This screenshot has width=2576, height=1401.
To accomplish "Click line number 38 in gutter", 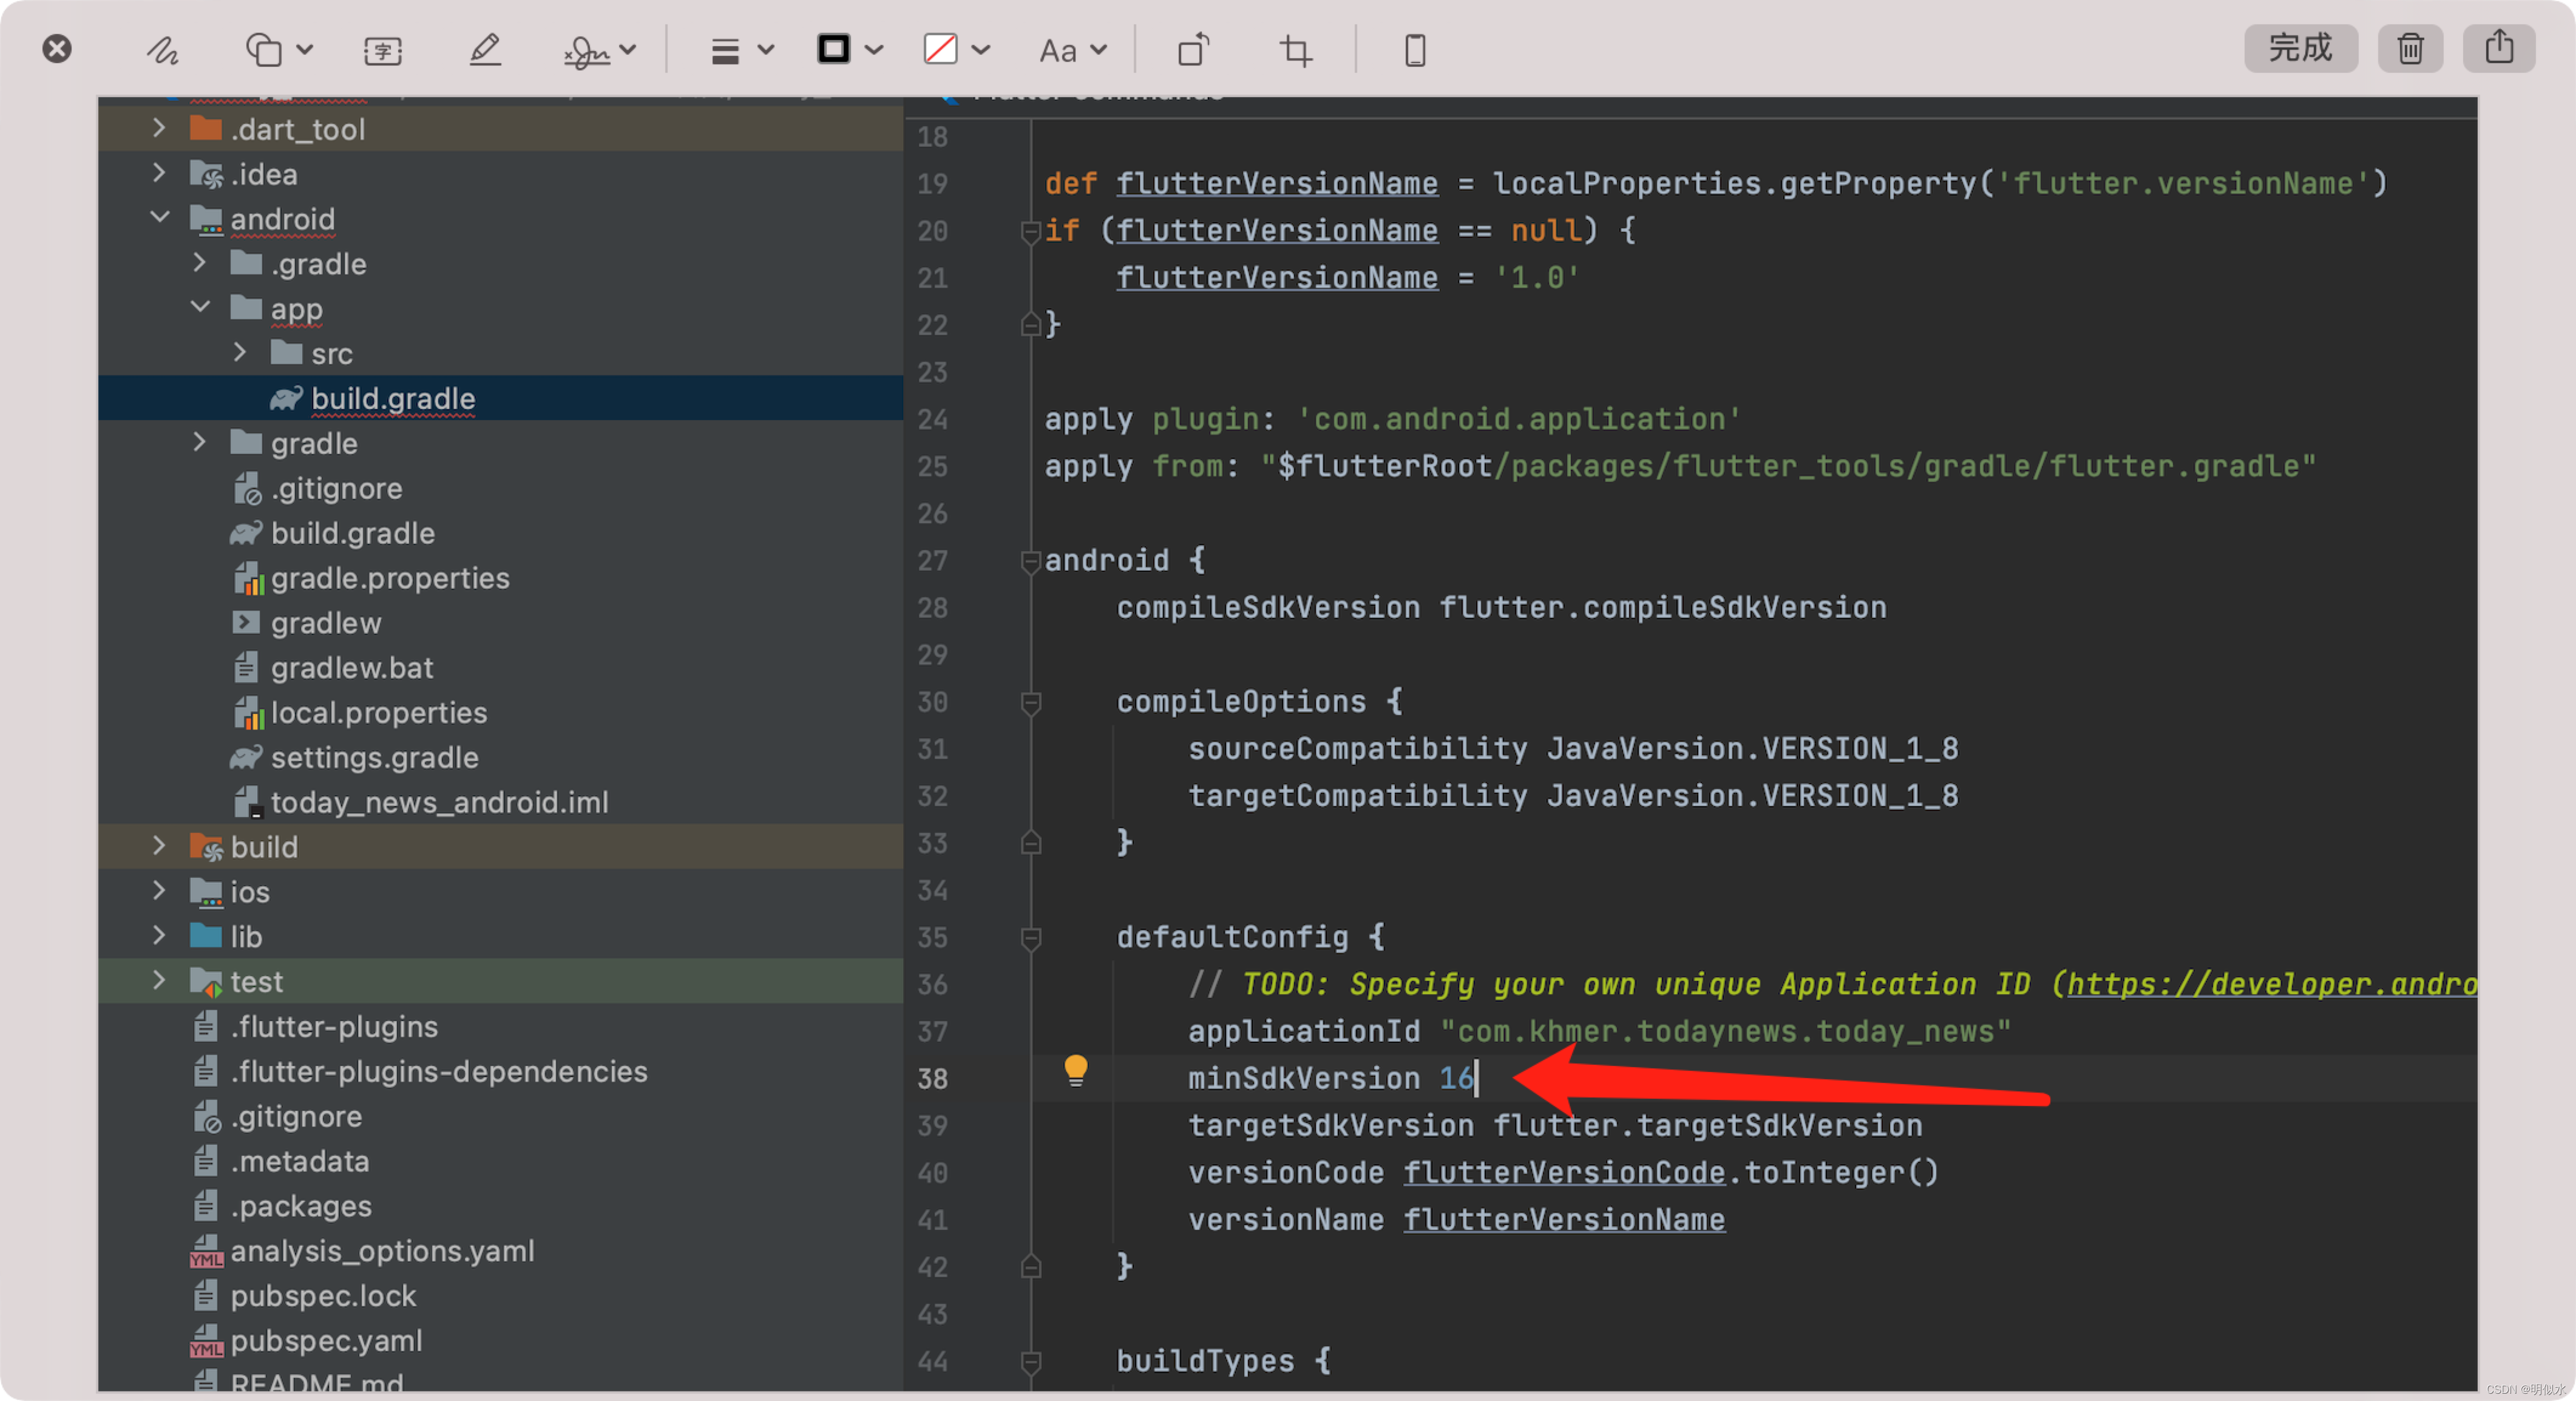I will [932, 1078].
